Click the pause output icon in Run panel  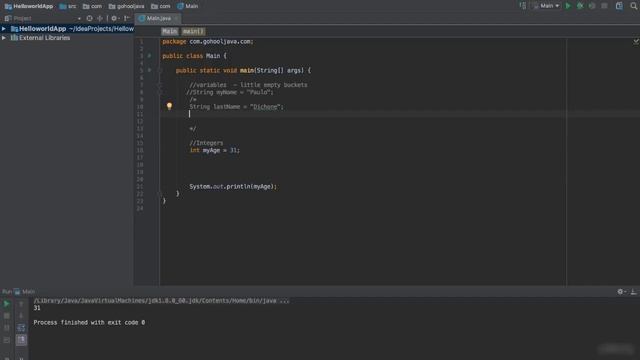7,327
